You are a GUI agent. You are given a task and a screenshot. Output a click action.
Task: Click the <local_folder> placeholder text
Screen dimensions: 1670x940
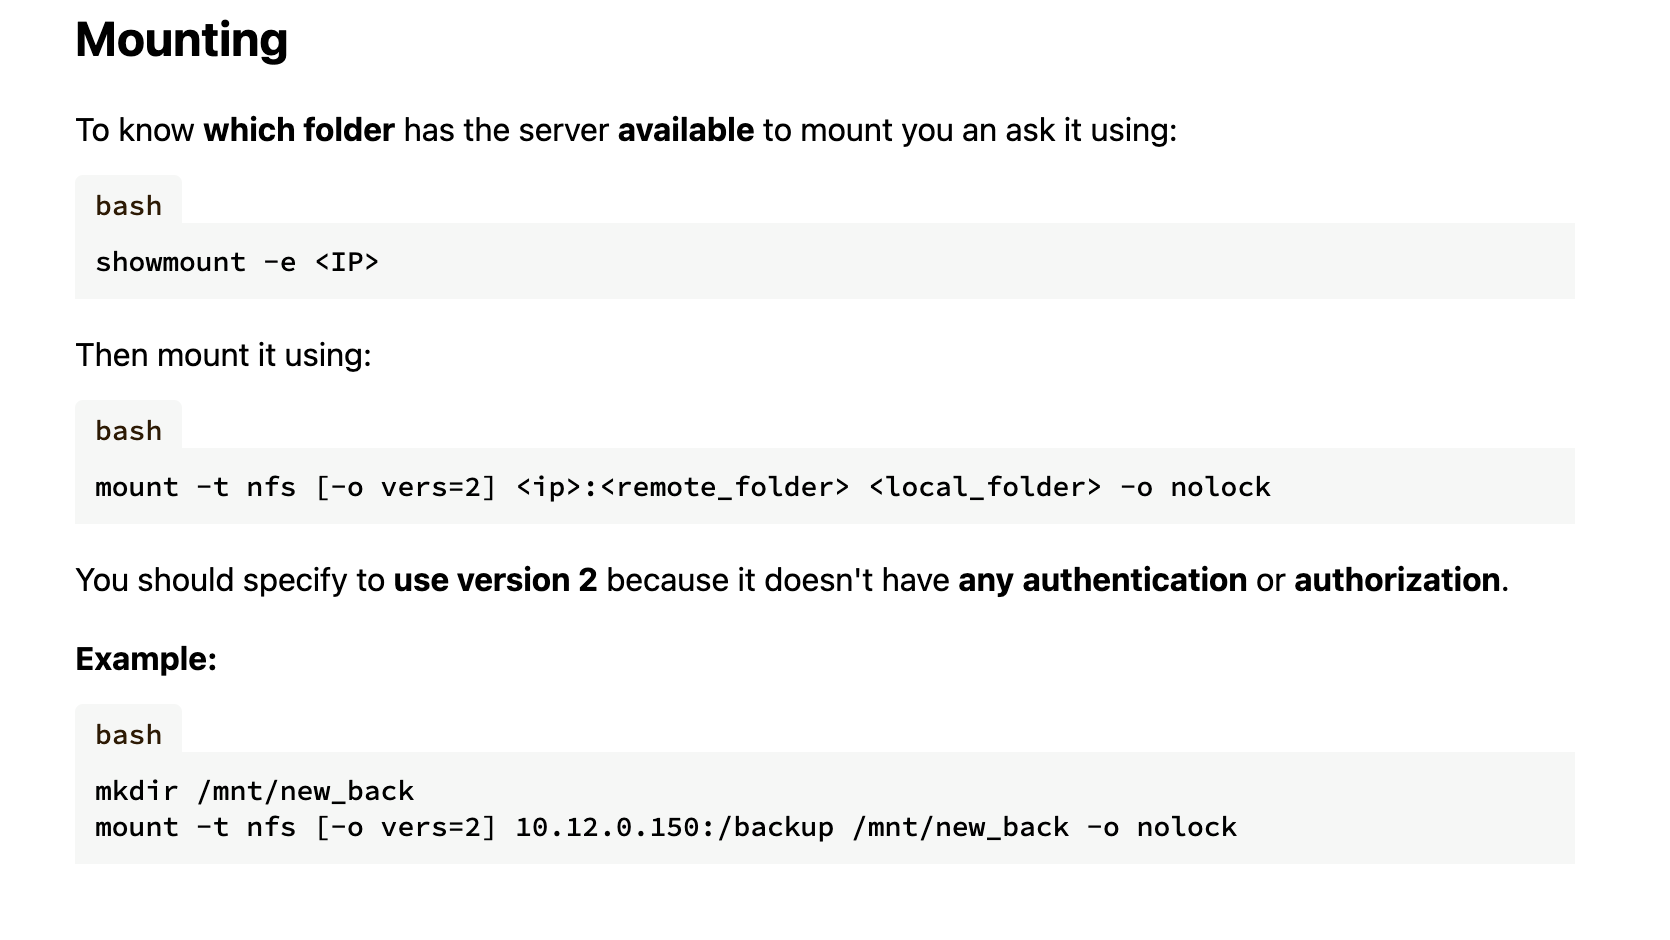[985, 487]
